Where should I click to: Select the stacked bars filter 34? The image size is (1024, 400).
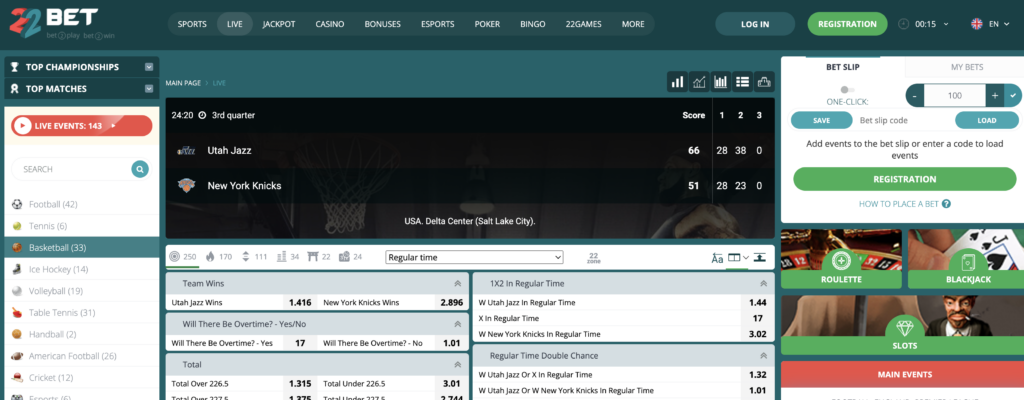pos(288,257)
